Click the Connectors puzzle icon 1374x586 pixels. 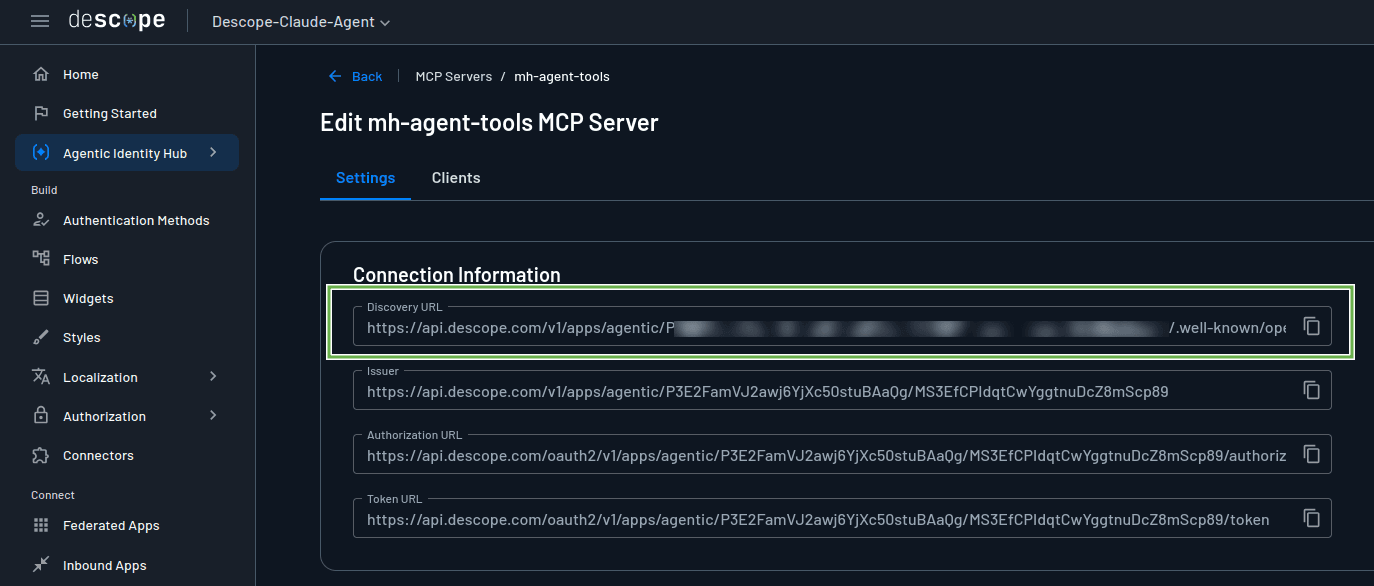[41, 455]
